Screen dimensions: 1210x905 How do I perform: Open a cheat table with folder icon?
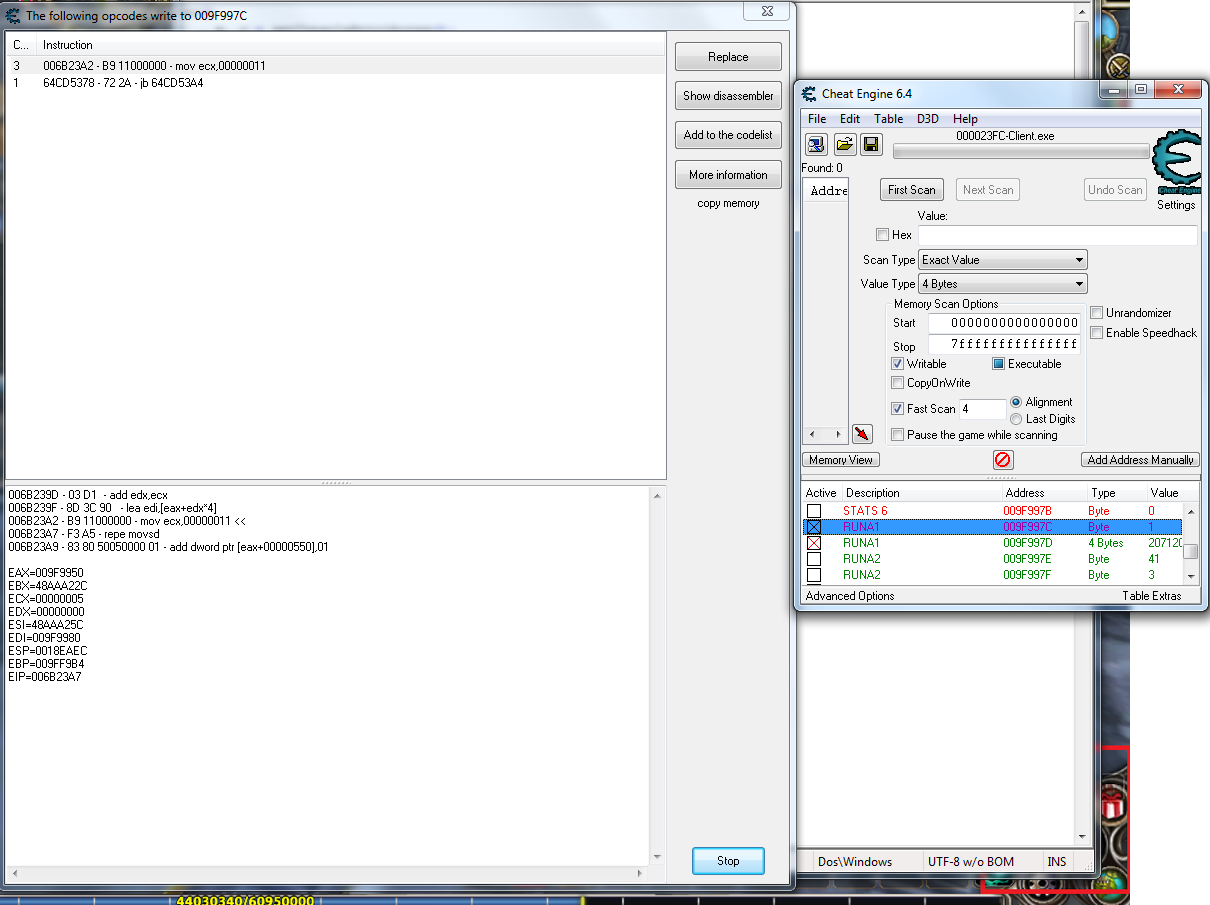(x=844, y=145)
